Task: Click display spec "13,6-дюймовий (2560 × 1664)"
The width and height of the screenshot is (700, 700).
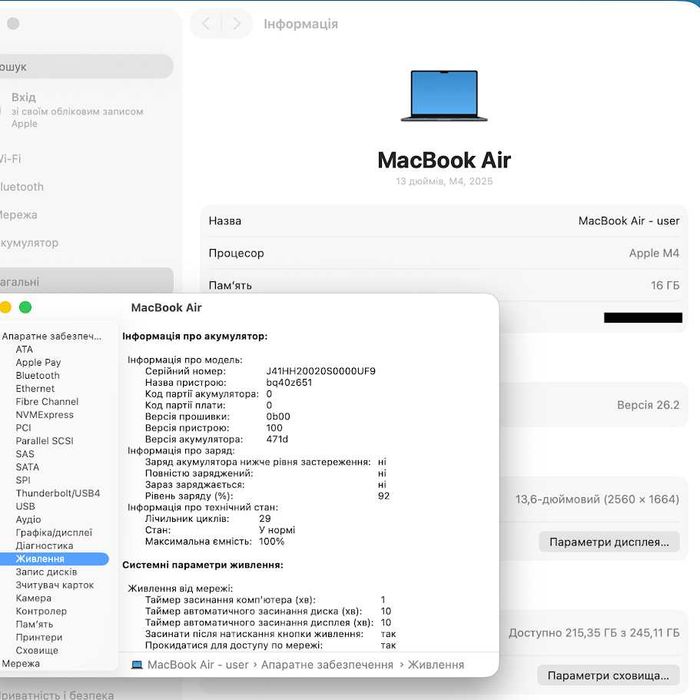Action: tap(597, 499)
